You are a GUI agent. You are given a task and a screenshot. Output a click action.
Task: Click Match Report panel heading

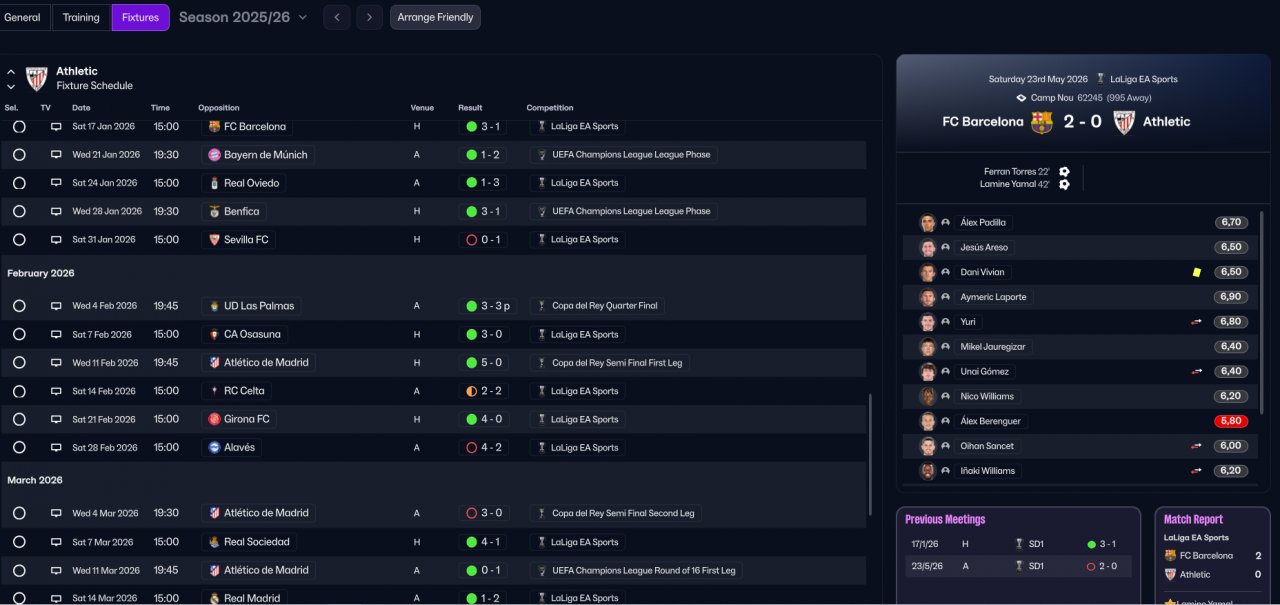pos(1193,520)
